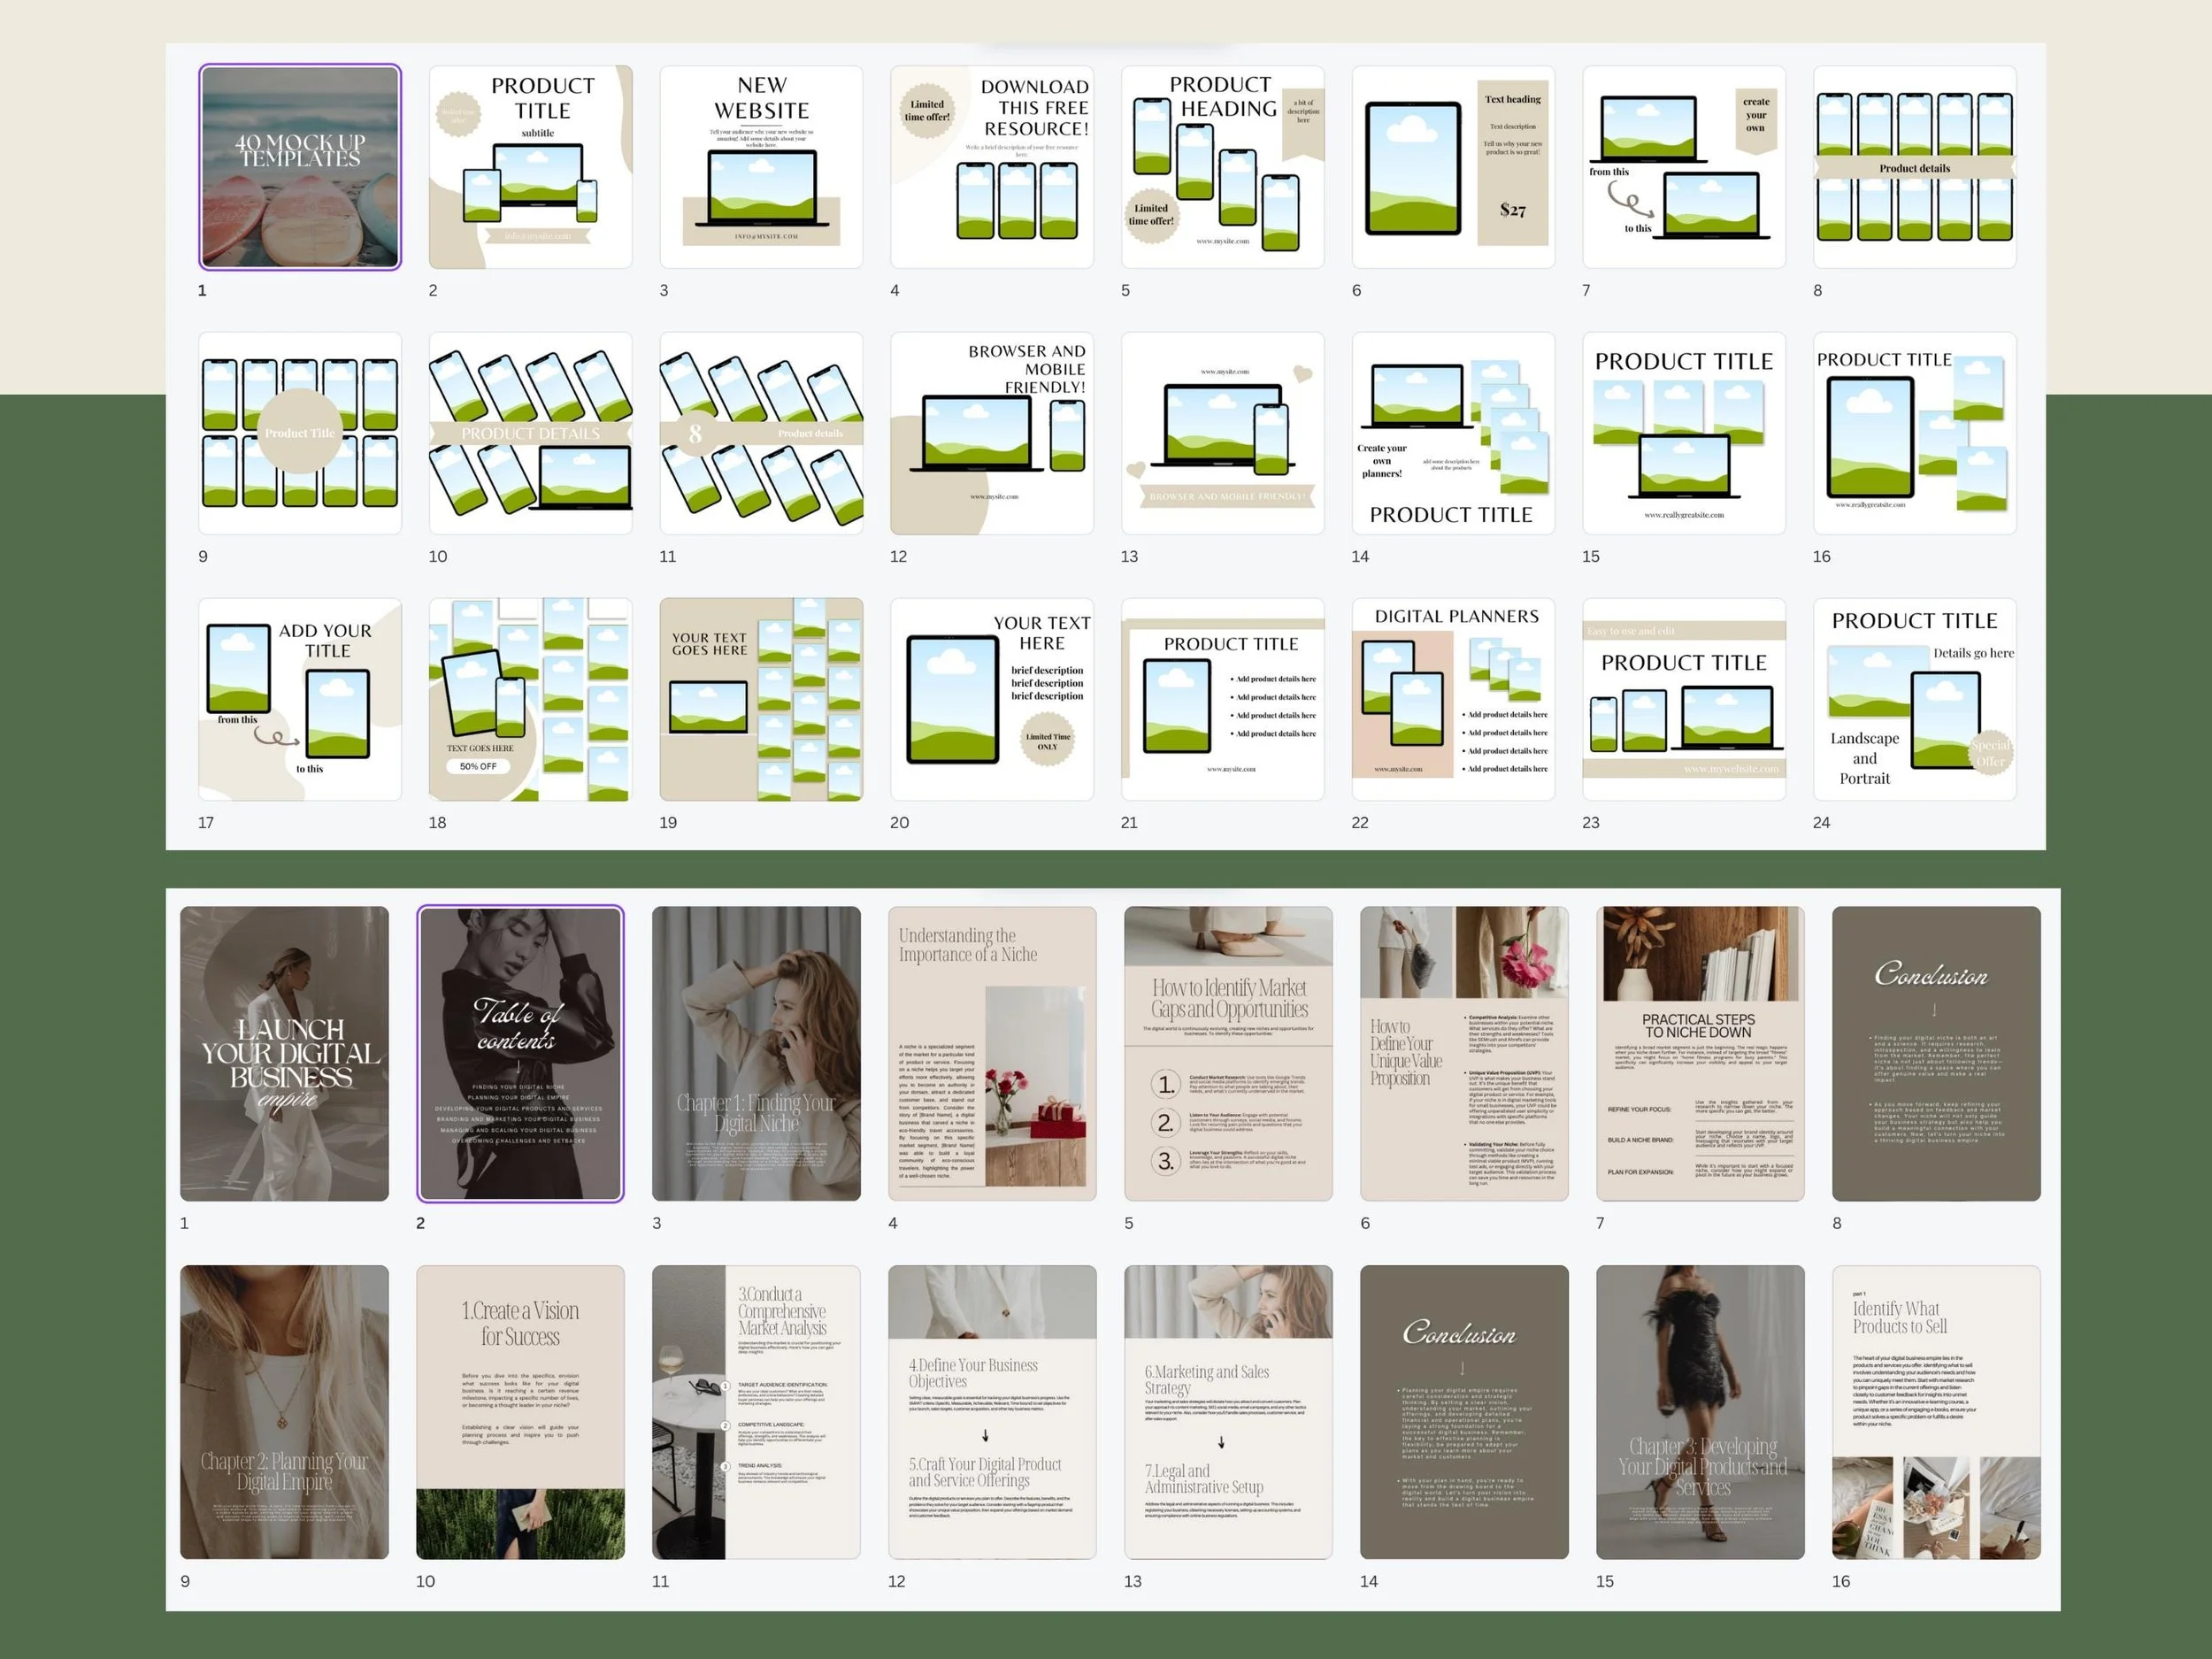Open the Digital Planners page

click(1453, 699)
